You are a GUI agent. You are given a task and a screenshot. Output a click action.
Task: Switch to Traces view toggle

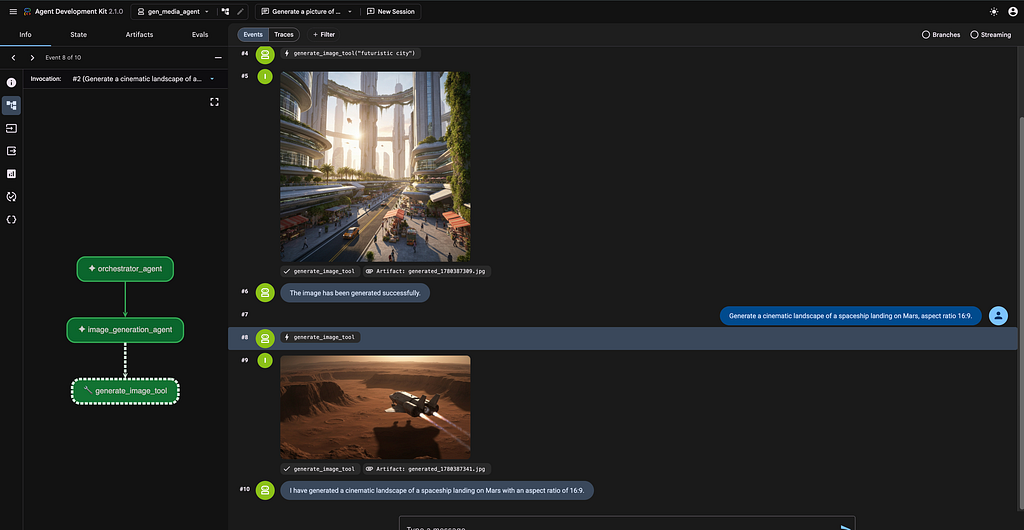284,35
